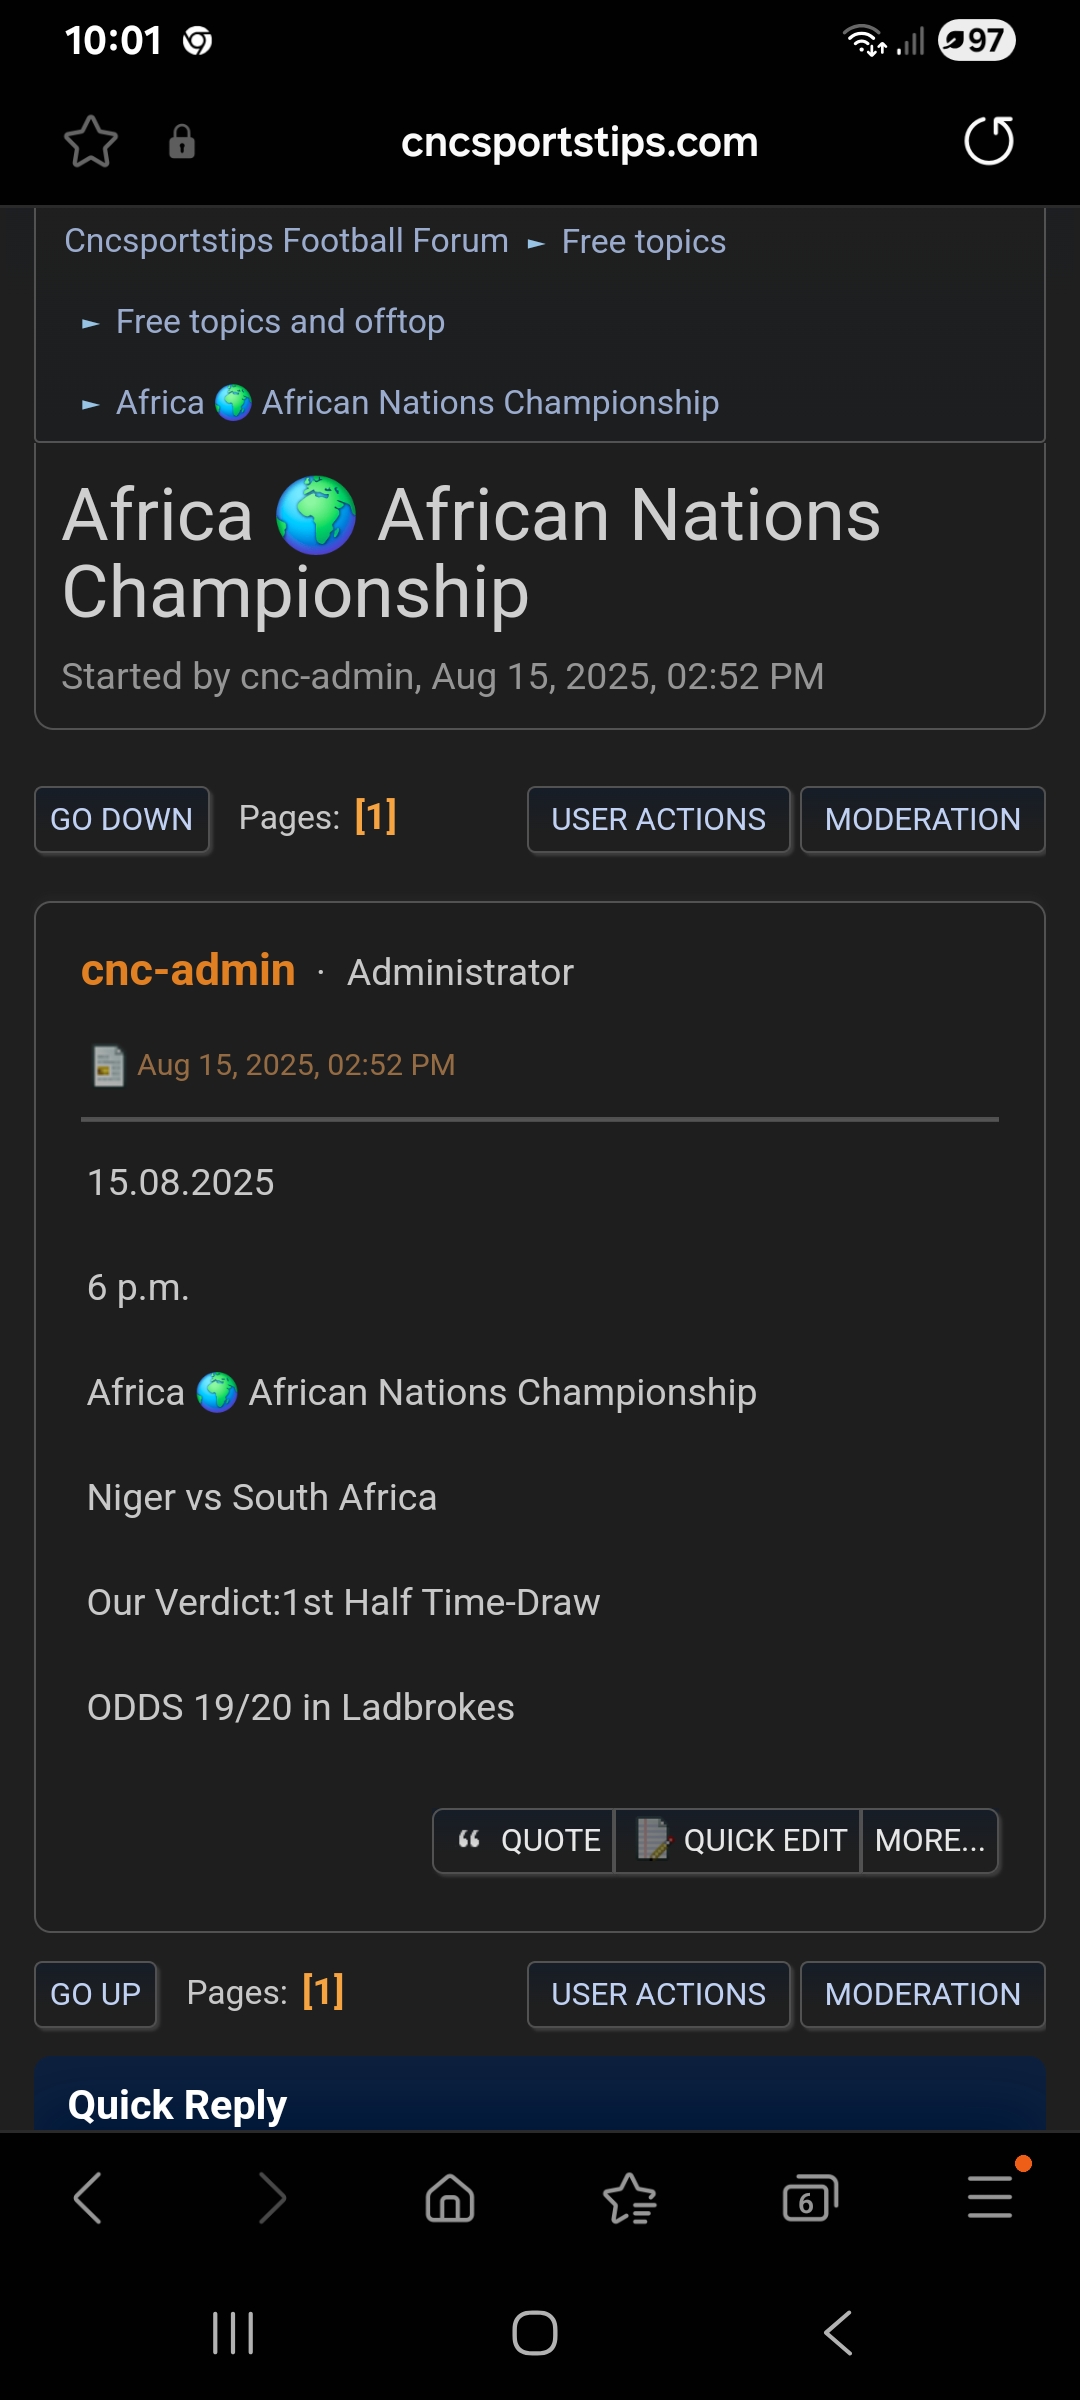Open the browser home page icon
This screenshot has height=2400, width=1080.
(x=450, y=2198)
